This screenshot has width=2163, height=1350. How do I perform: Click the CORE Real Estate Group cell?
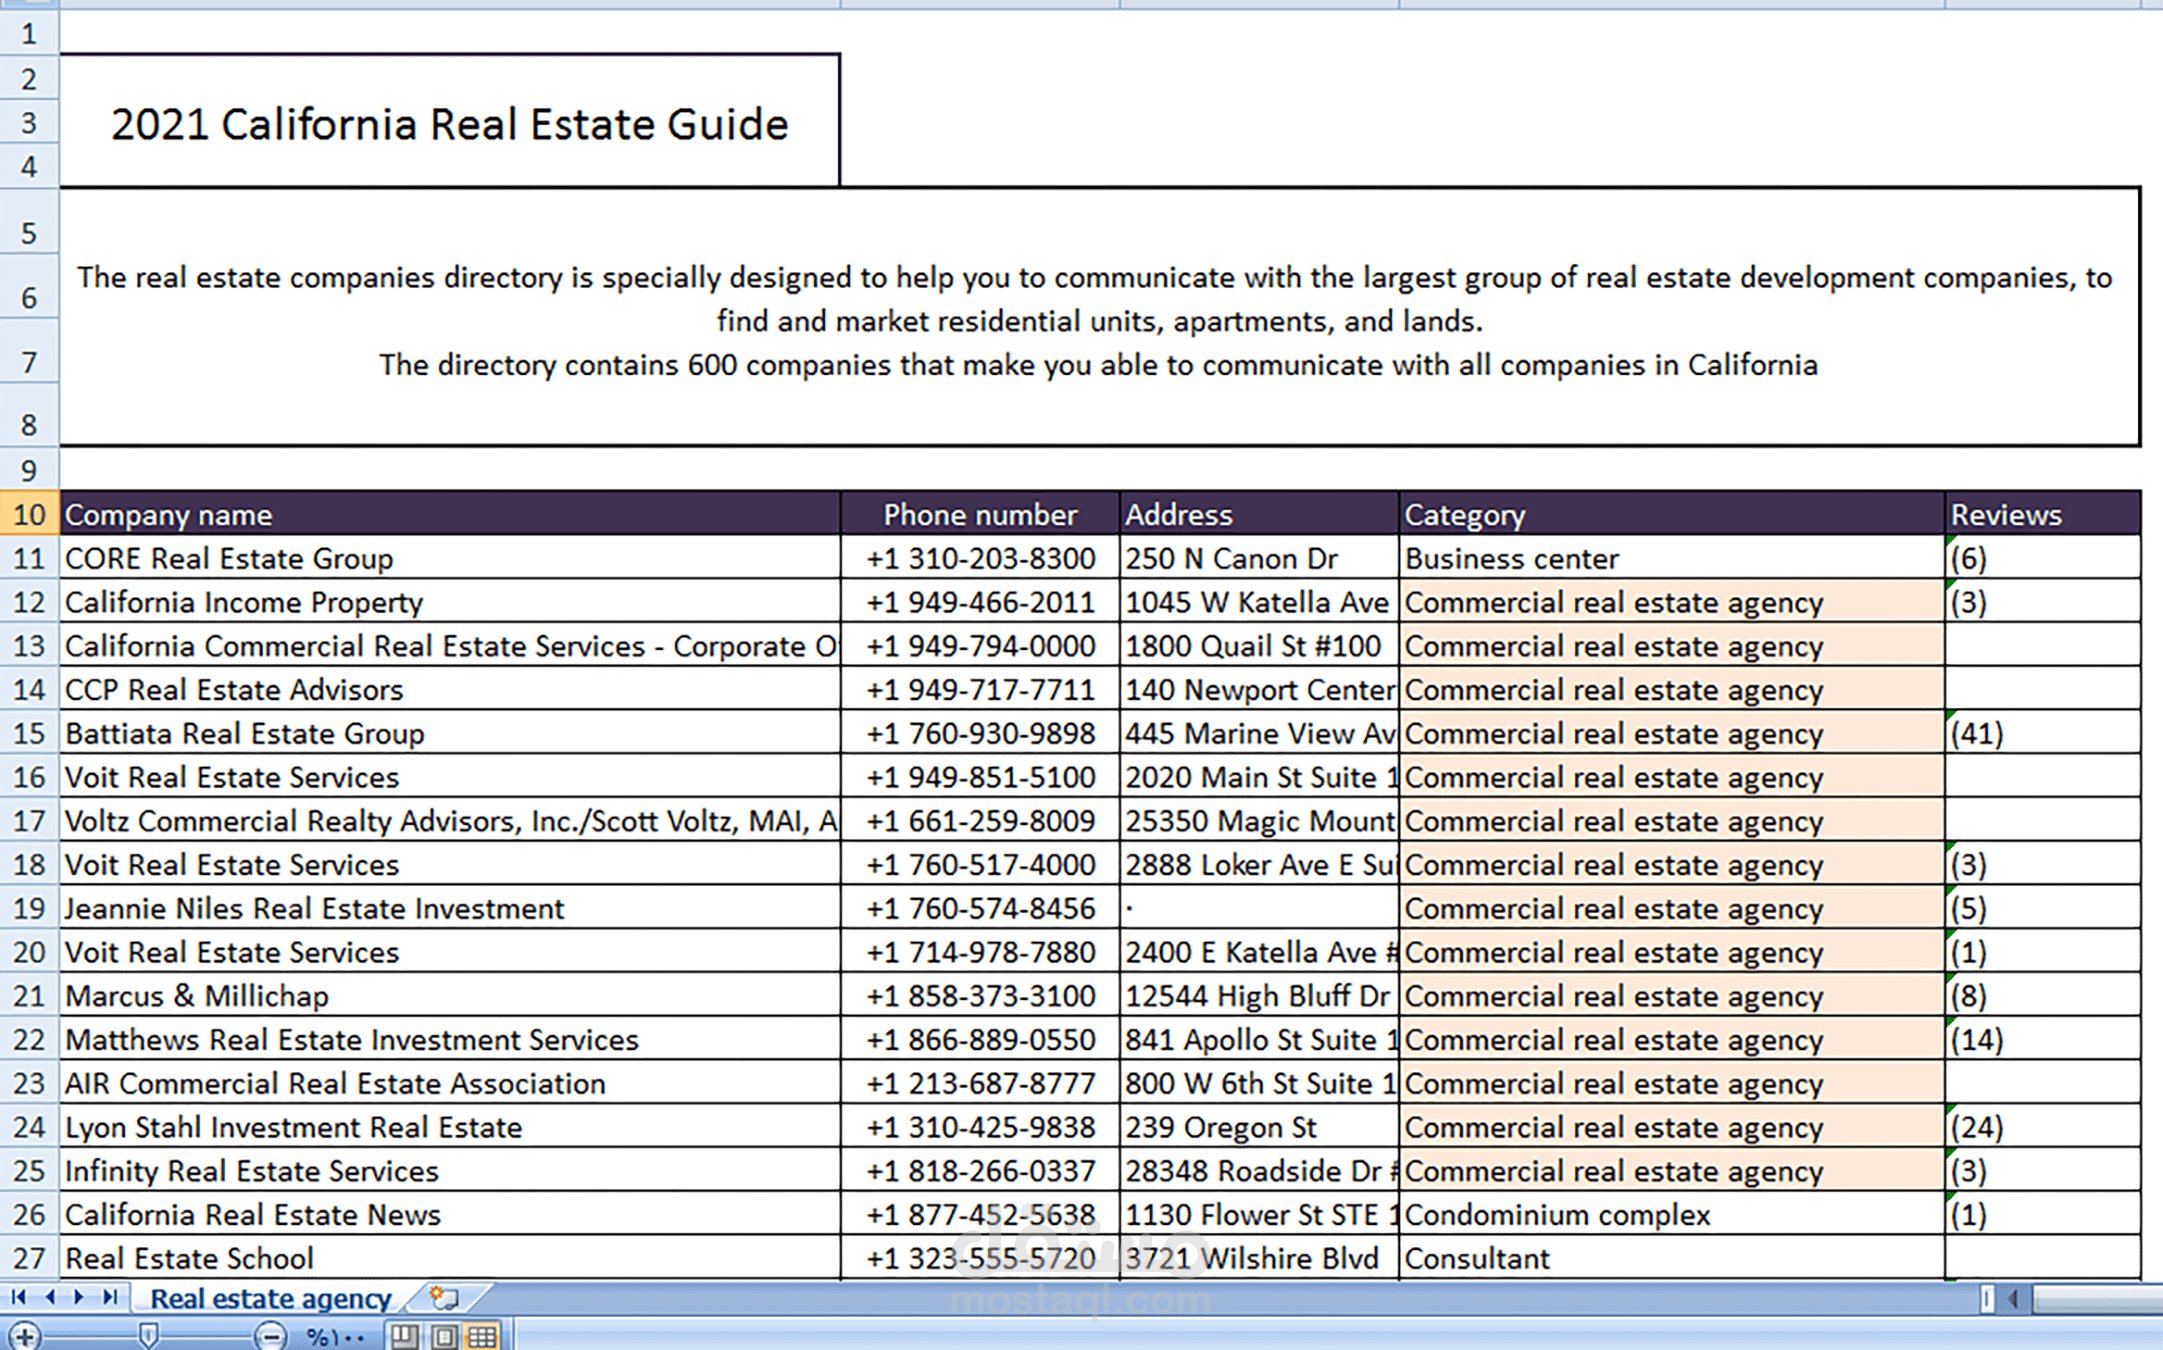point(449,558)
